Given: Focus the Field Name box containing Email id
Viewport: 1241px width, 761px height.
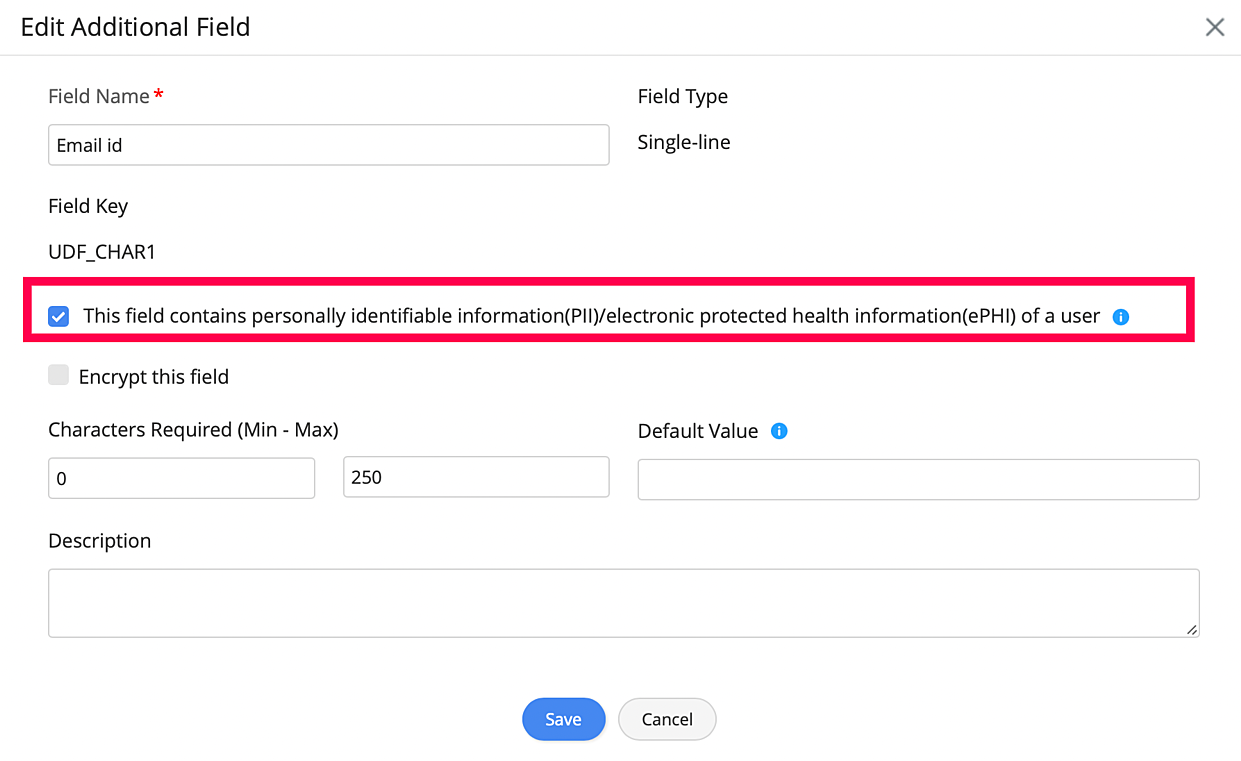Looking at the screenshot, I should (328, 145).
